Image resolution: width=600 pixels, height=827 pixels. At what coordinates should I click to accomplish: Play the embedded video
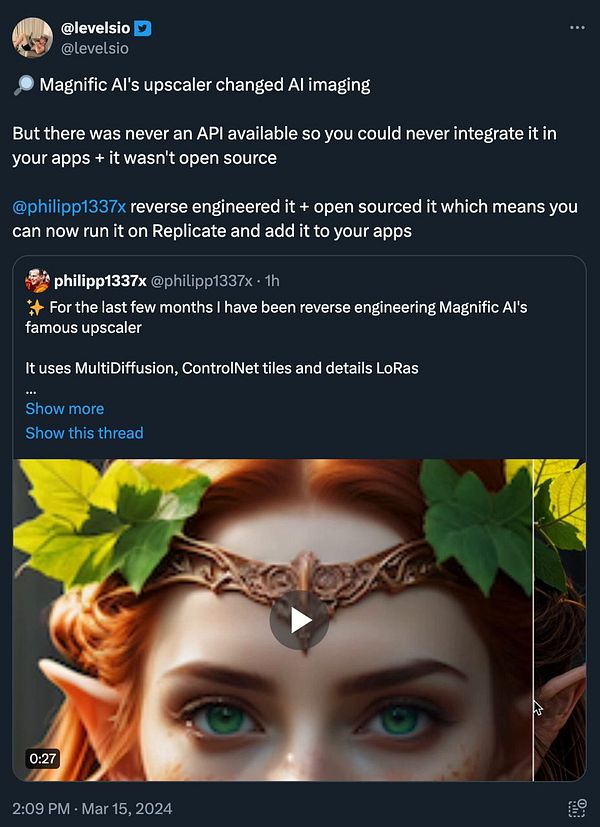(x=299, y=620)
